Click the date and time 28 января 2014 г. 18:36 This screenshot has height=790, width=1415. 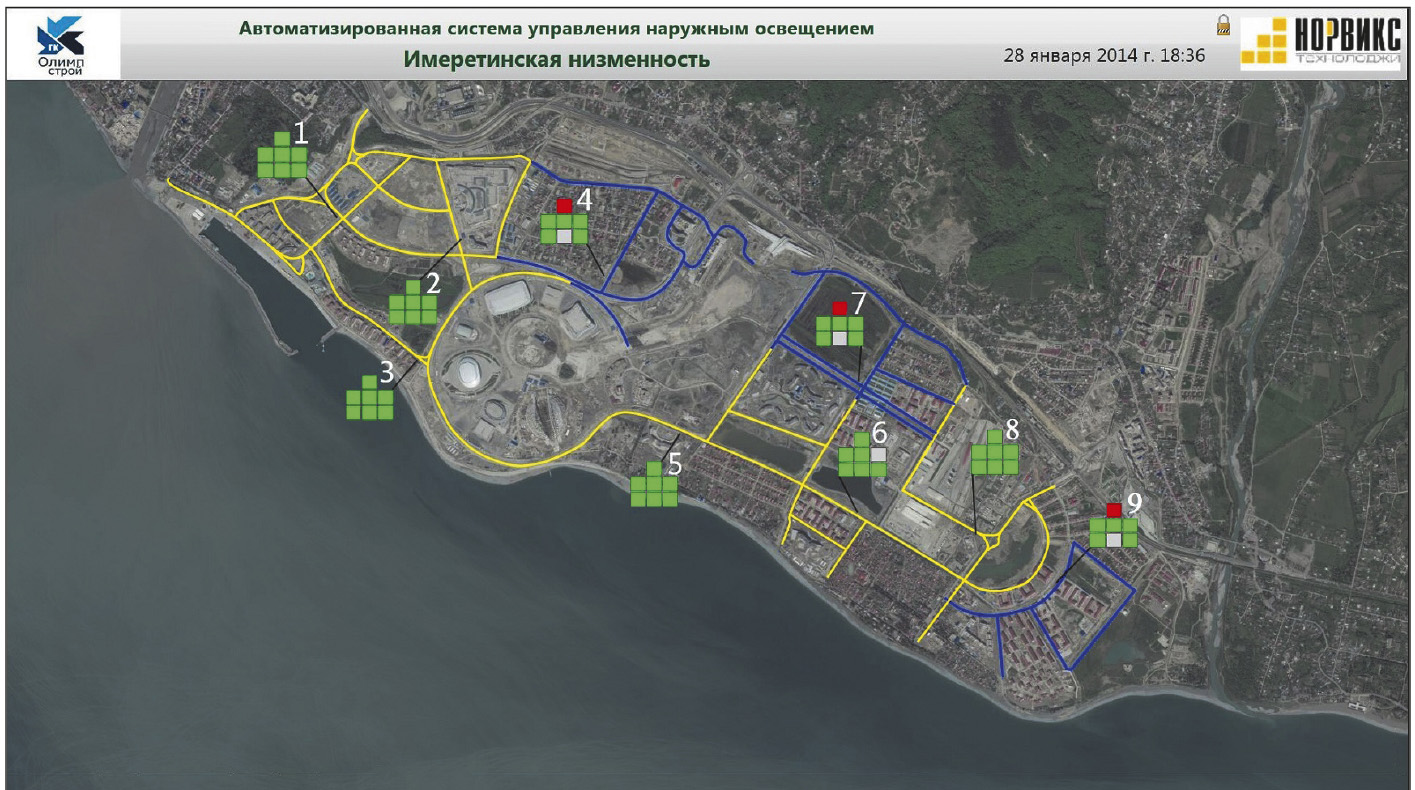(1104, 56)
